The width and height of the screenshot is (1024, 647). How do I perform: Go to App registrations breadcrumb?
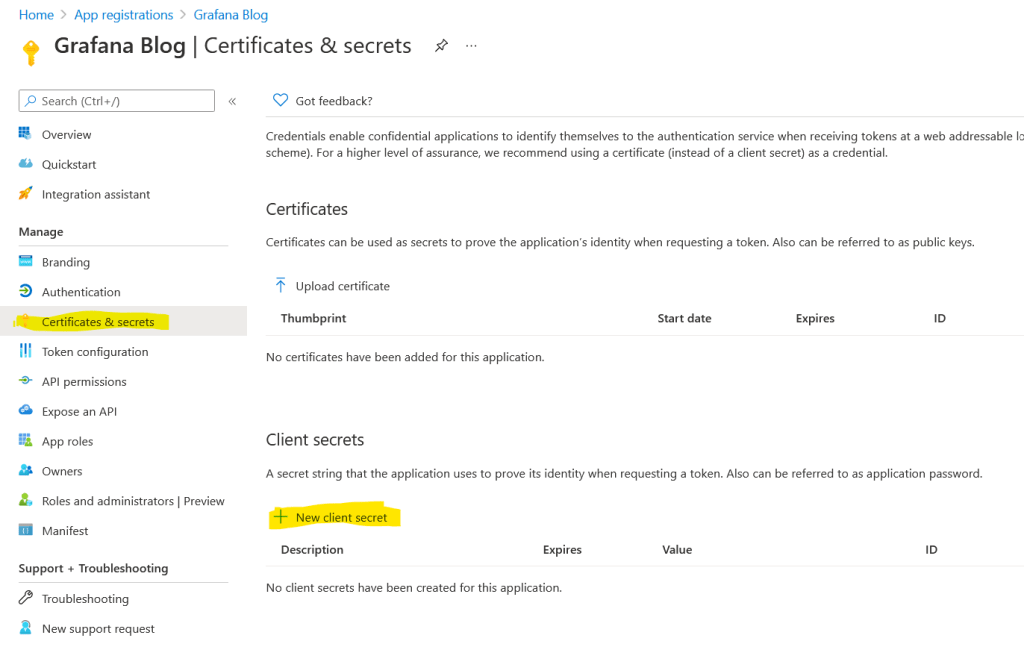[124, 15]
